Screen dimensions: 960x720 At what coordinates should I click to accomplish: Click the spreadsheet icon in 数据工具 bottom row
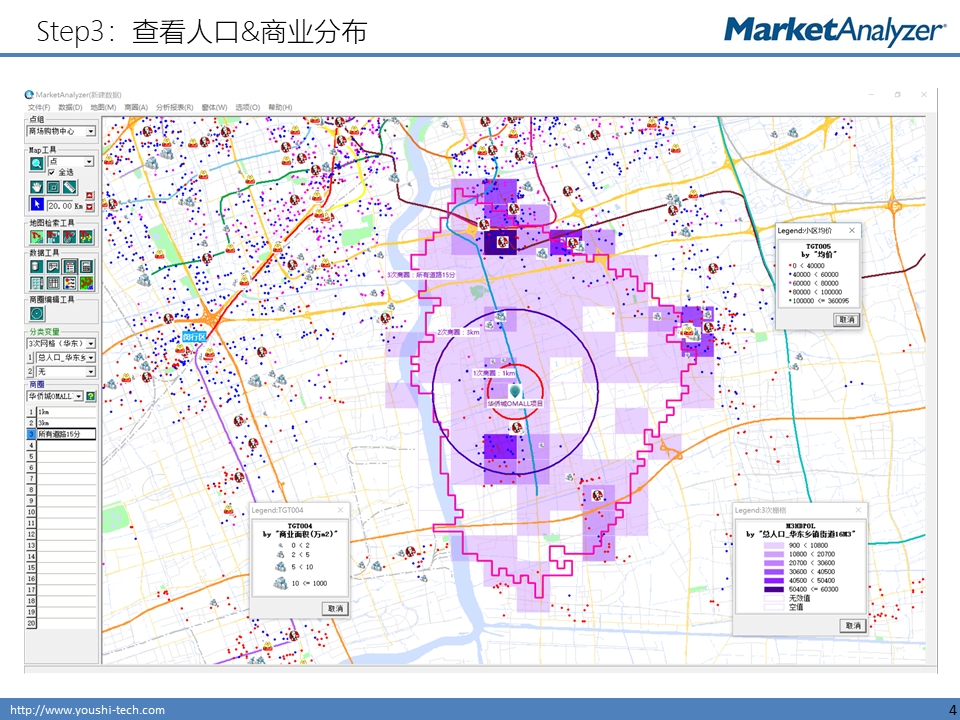[53, 283]
